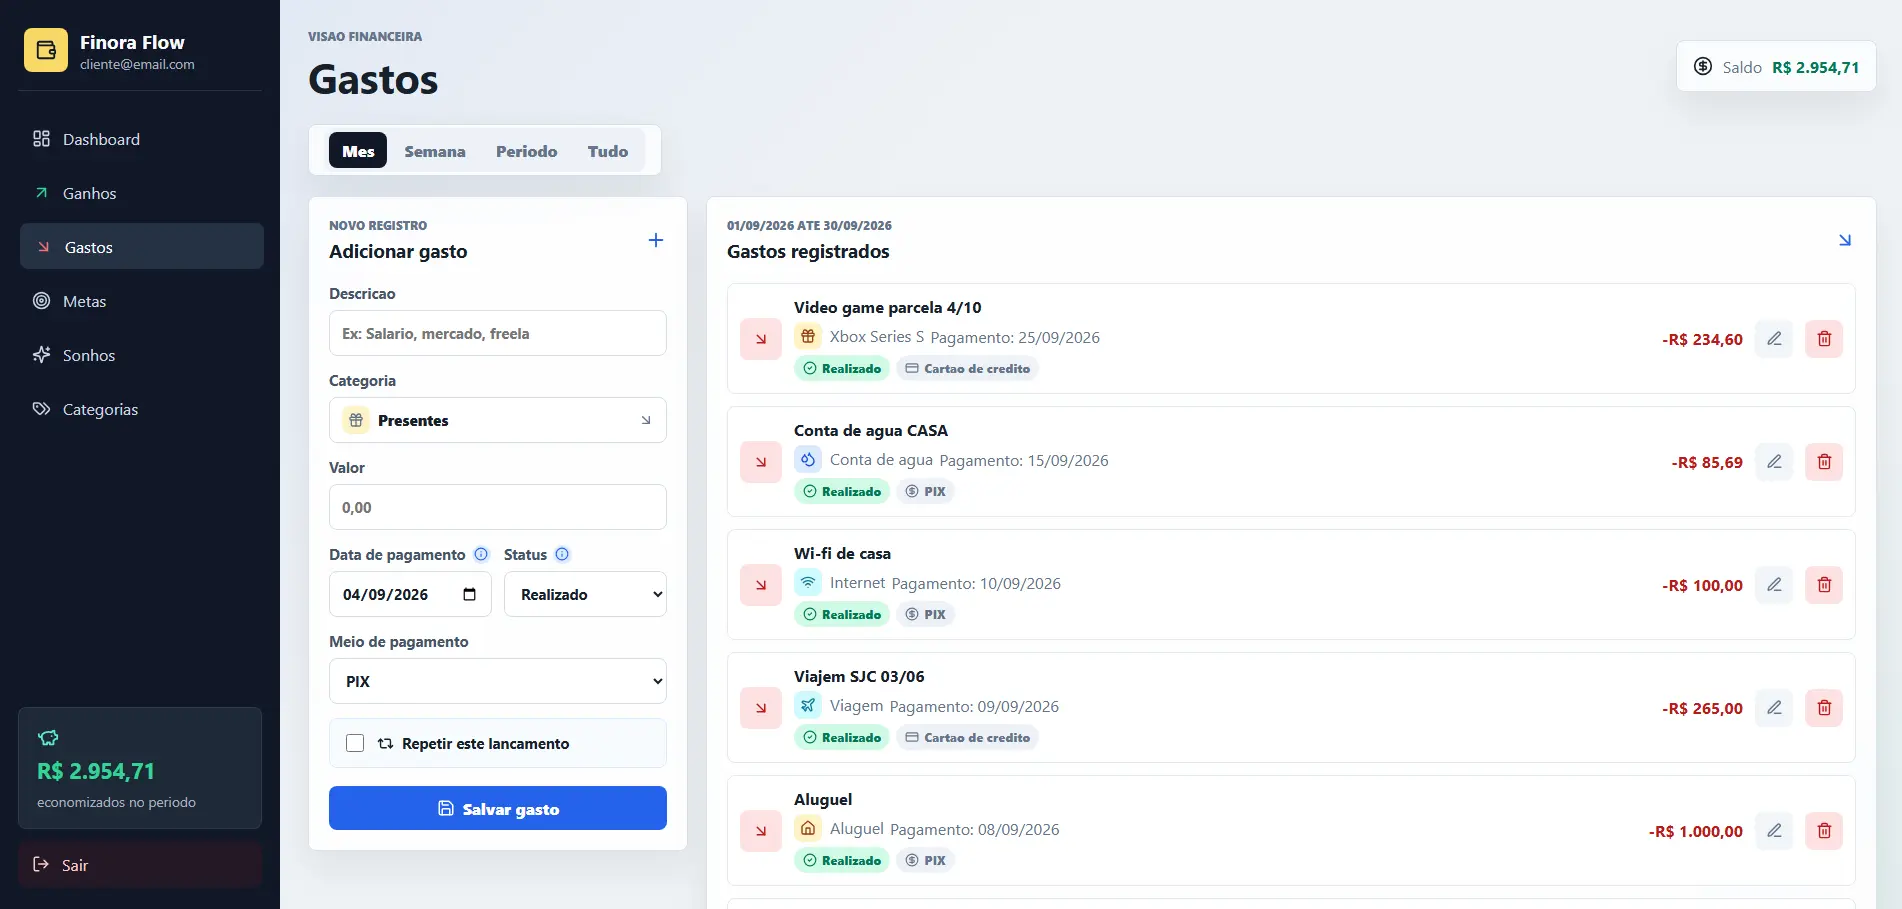
Task: Switch to the Periodo tab
Action: pyautogui.click(x=527, y=151)
